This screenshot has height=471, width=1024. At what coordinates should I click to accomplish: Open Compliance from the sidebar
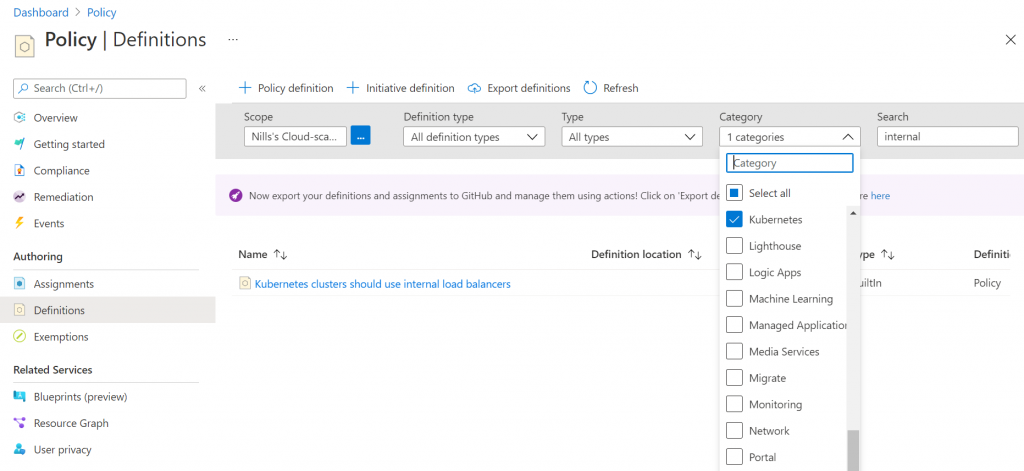click(x=61, y=171)
